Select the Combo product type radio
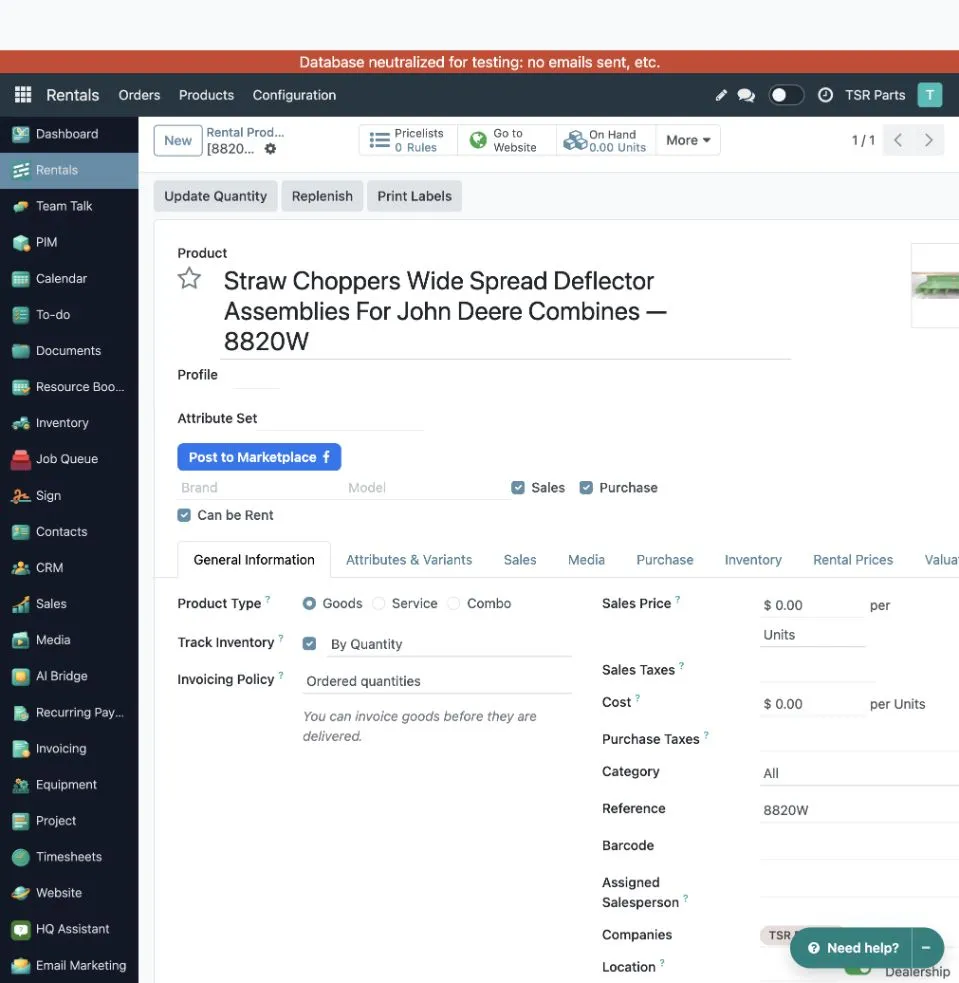The width and height of the screenshot is (959, 983). [454, 604]
